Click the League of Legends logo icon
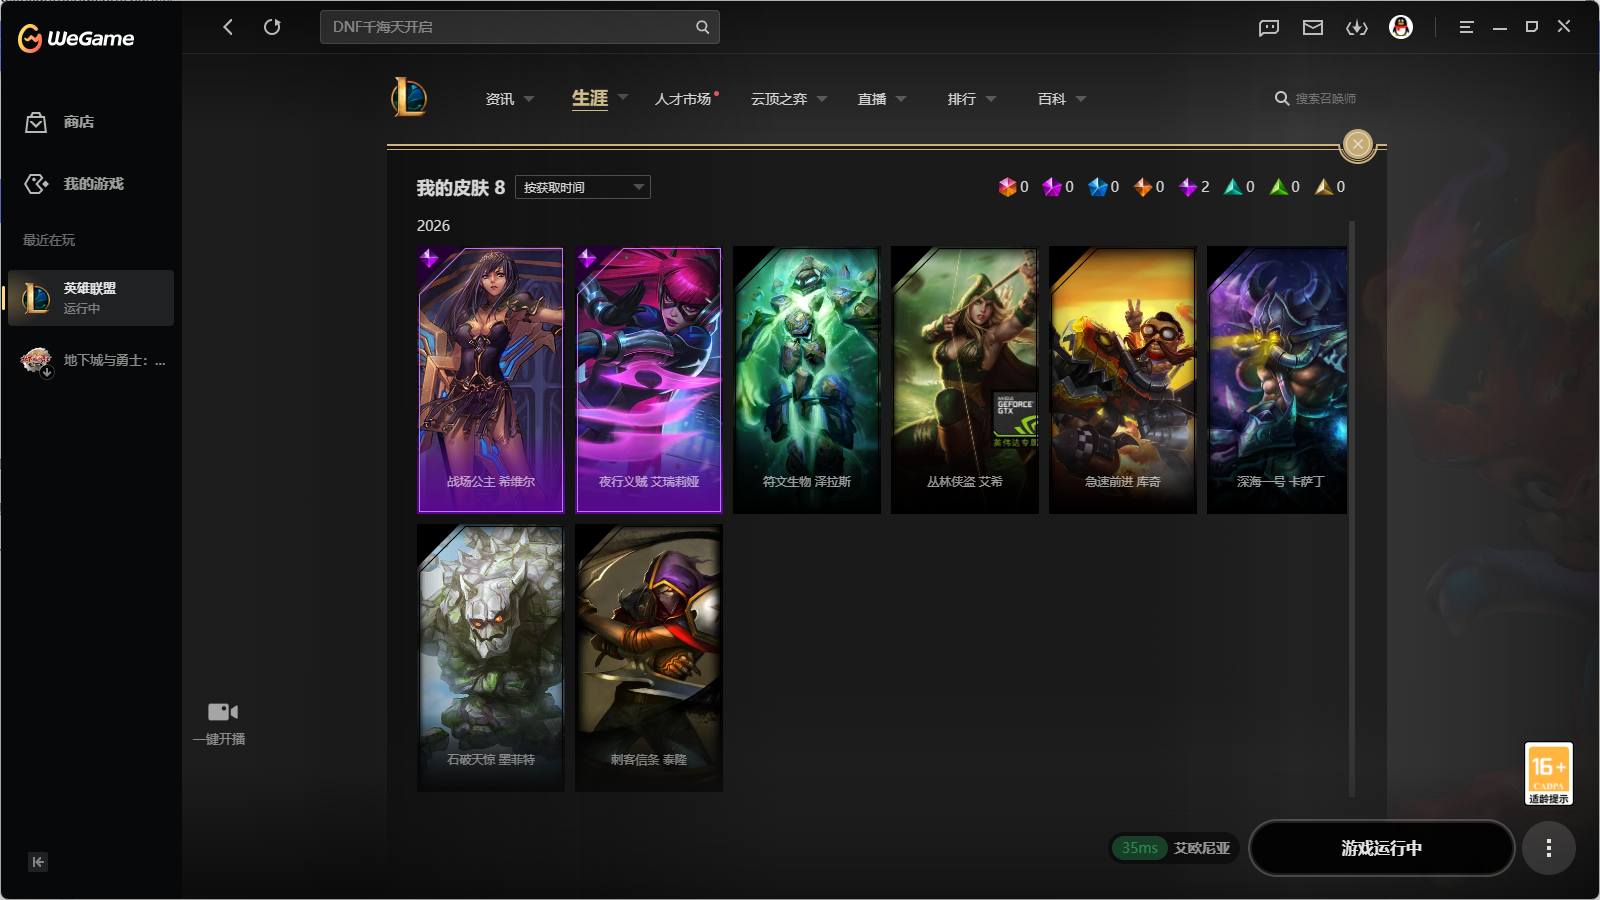Image resolution: width=1600 pixels, height=900 pixels. pyautogui.click(x=409, y=97)
